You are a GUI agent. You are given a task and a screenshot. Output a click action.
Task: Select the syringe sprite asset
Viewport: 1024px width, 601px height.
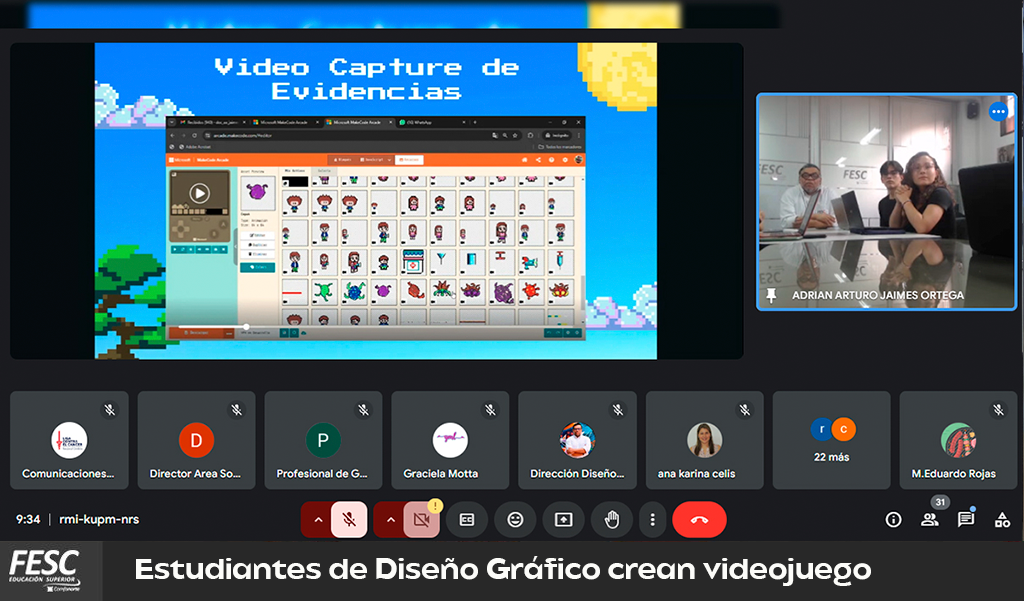click(x=560, y=262)
